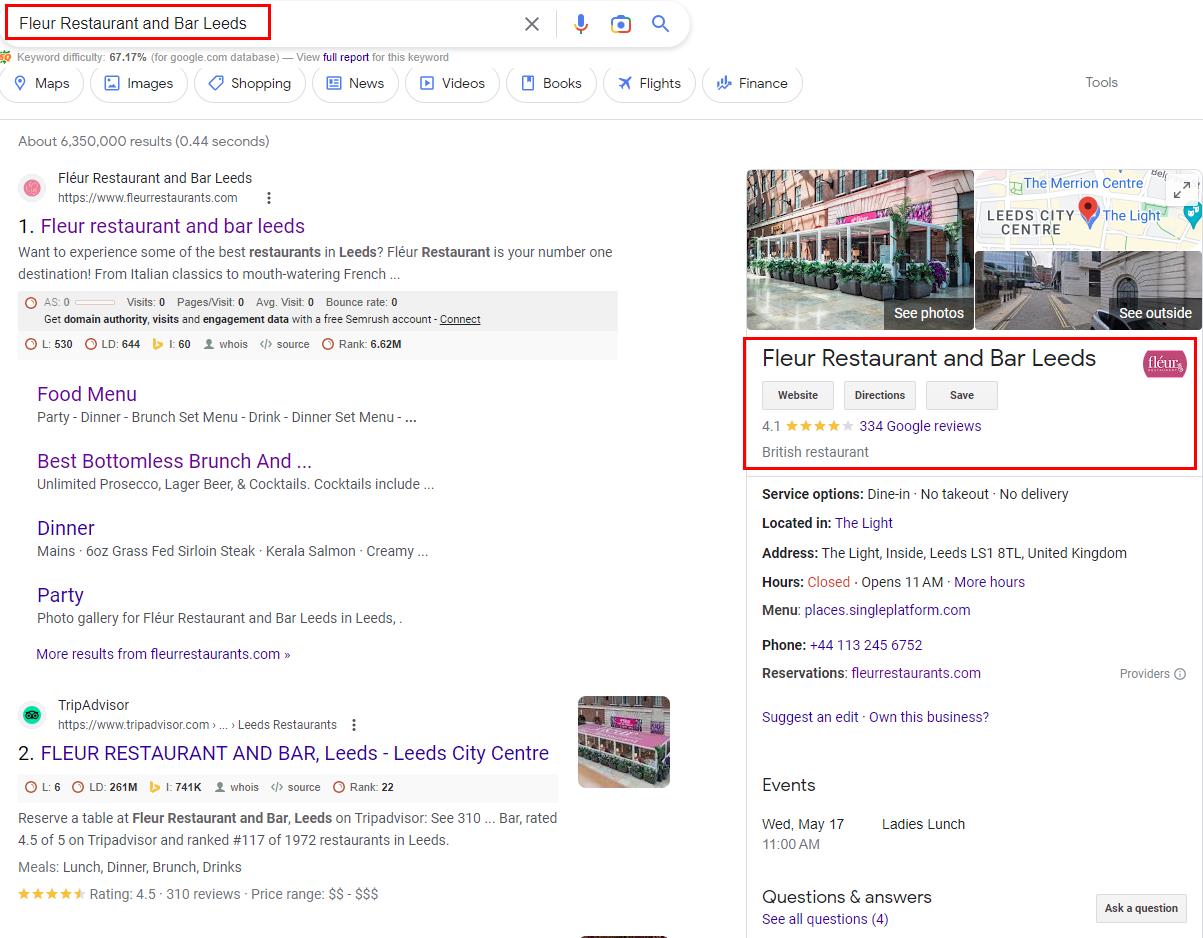
Task: Start voice search with the microphone icon
Action: [581, 24]
